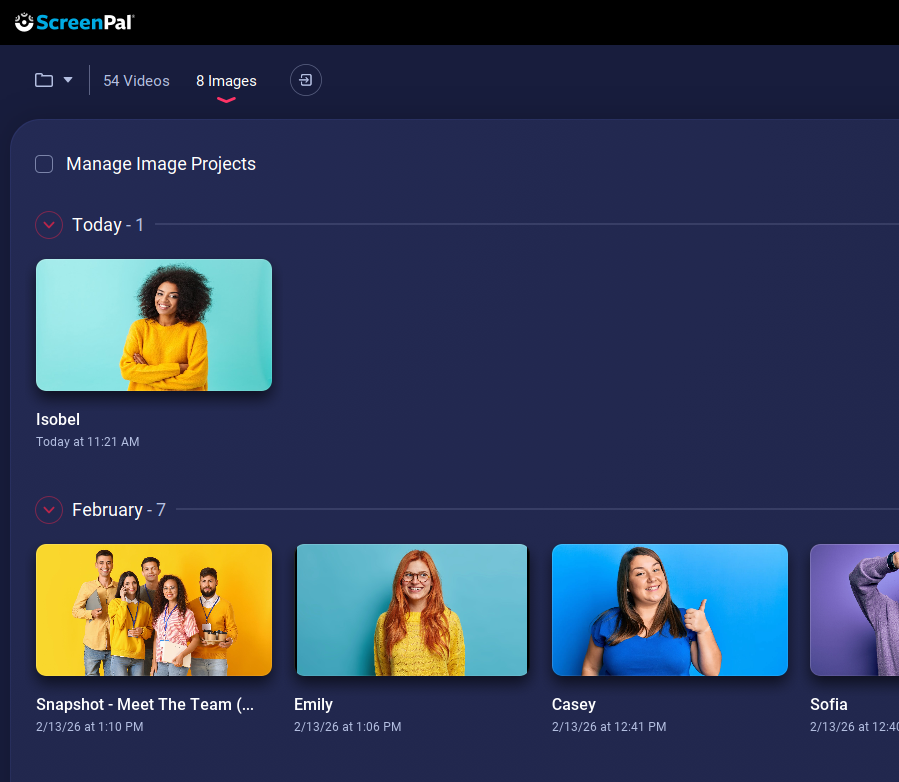This screenshot has width=899, height=782.
Task: Click the ScreenPal logo
Action: [75, 21]
